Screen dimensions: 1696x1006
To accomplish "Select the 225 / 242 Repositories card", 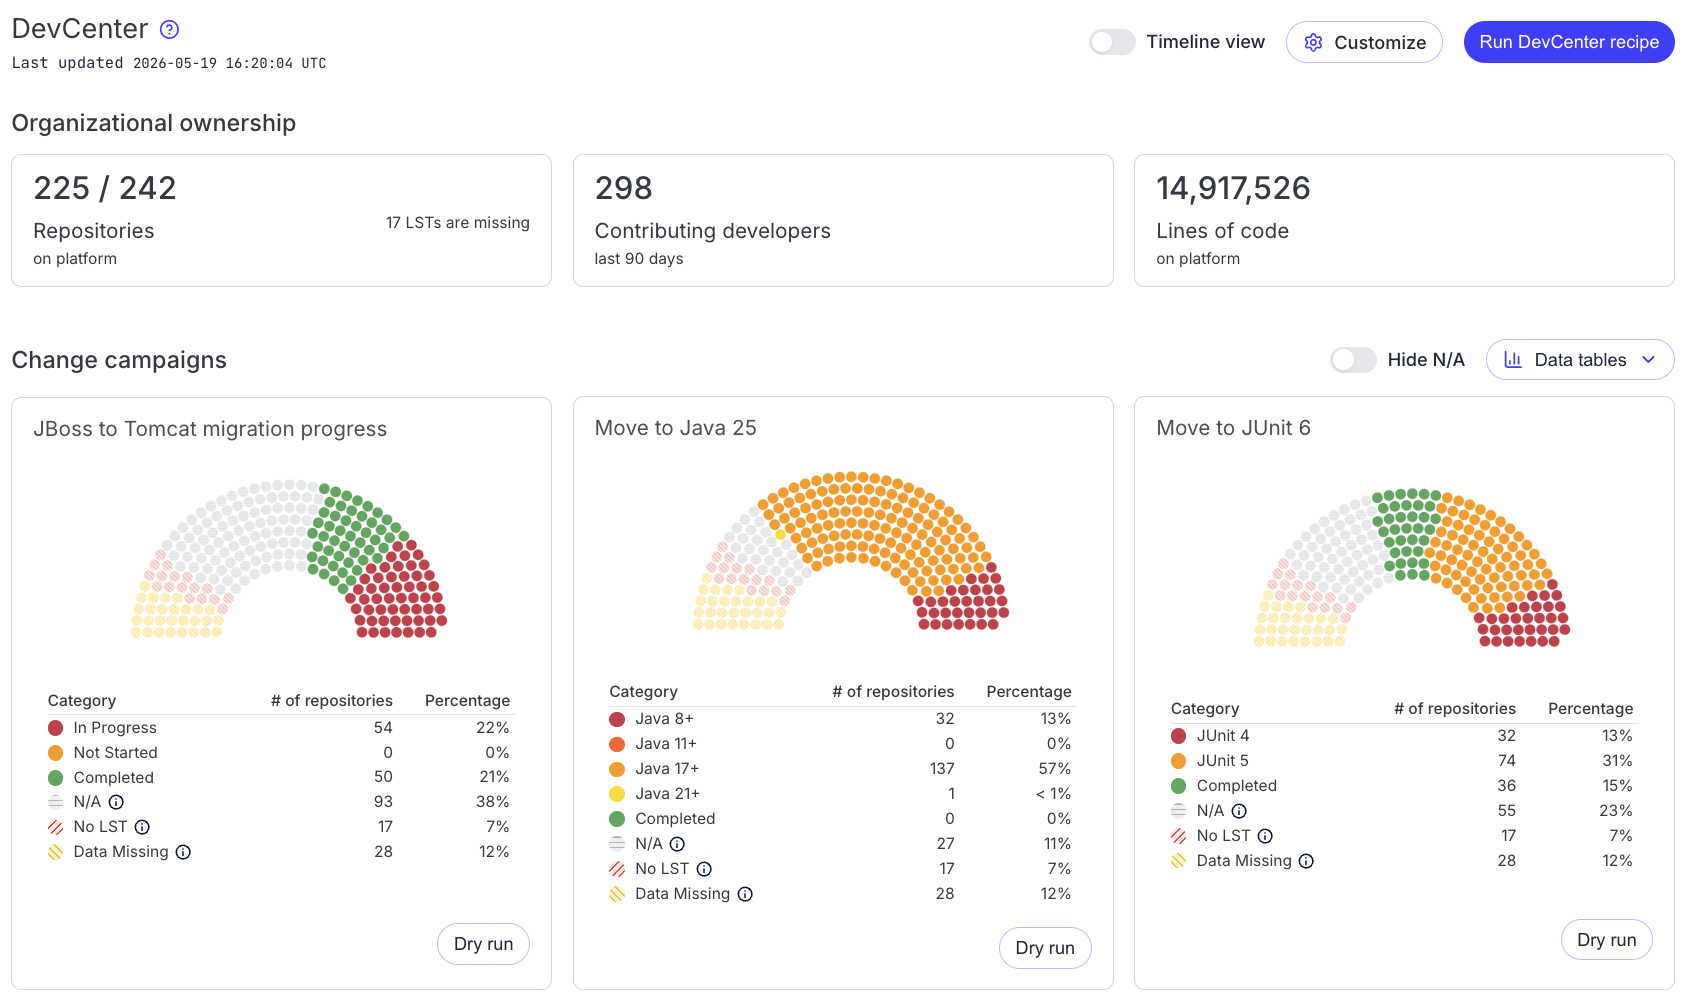I will 281,220.
